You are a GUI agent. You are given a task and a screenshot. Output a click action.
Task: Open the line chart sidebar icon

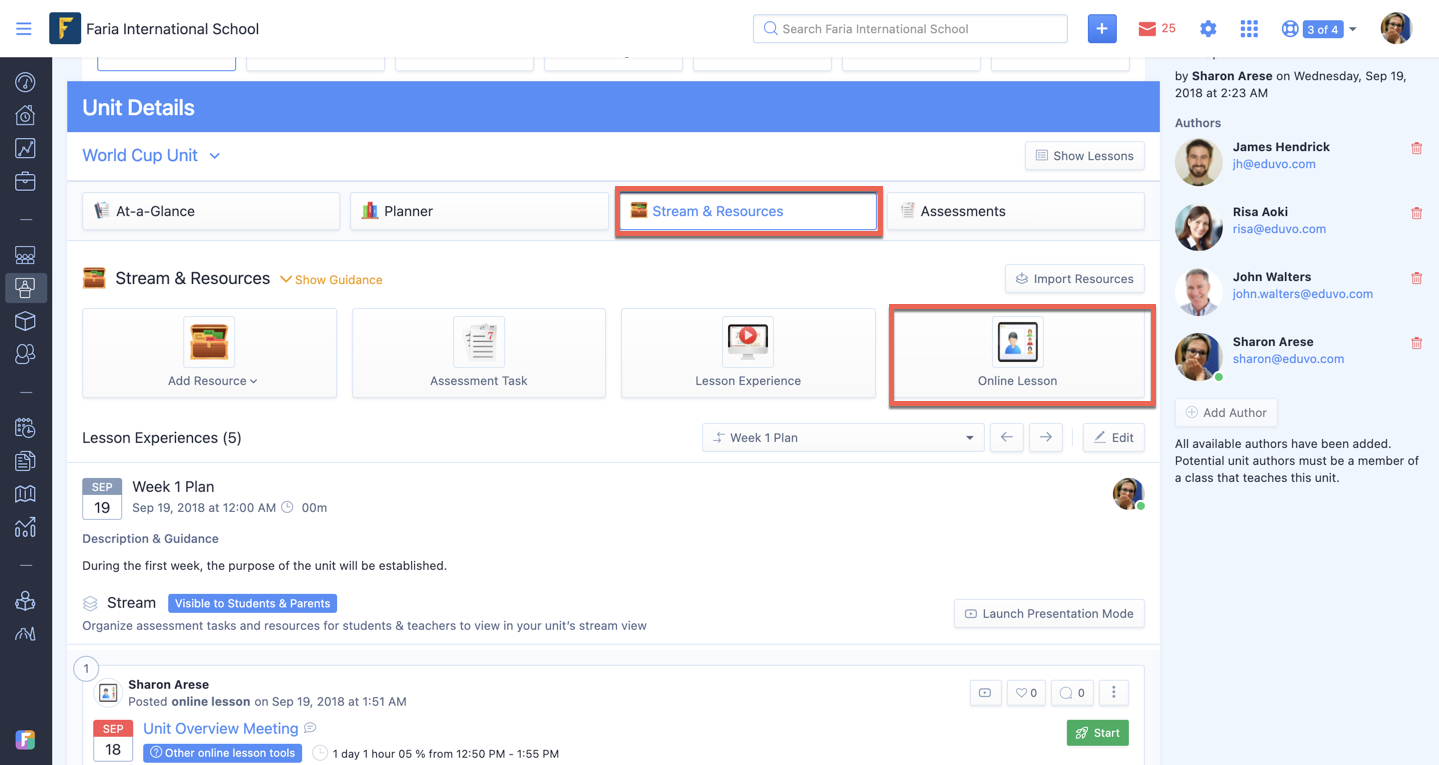click(x=25, y=148)
